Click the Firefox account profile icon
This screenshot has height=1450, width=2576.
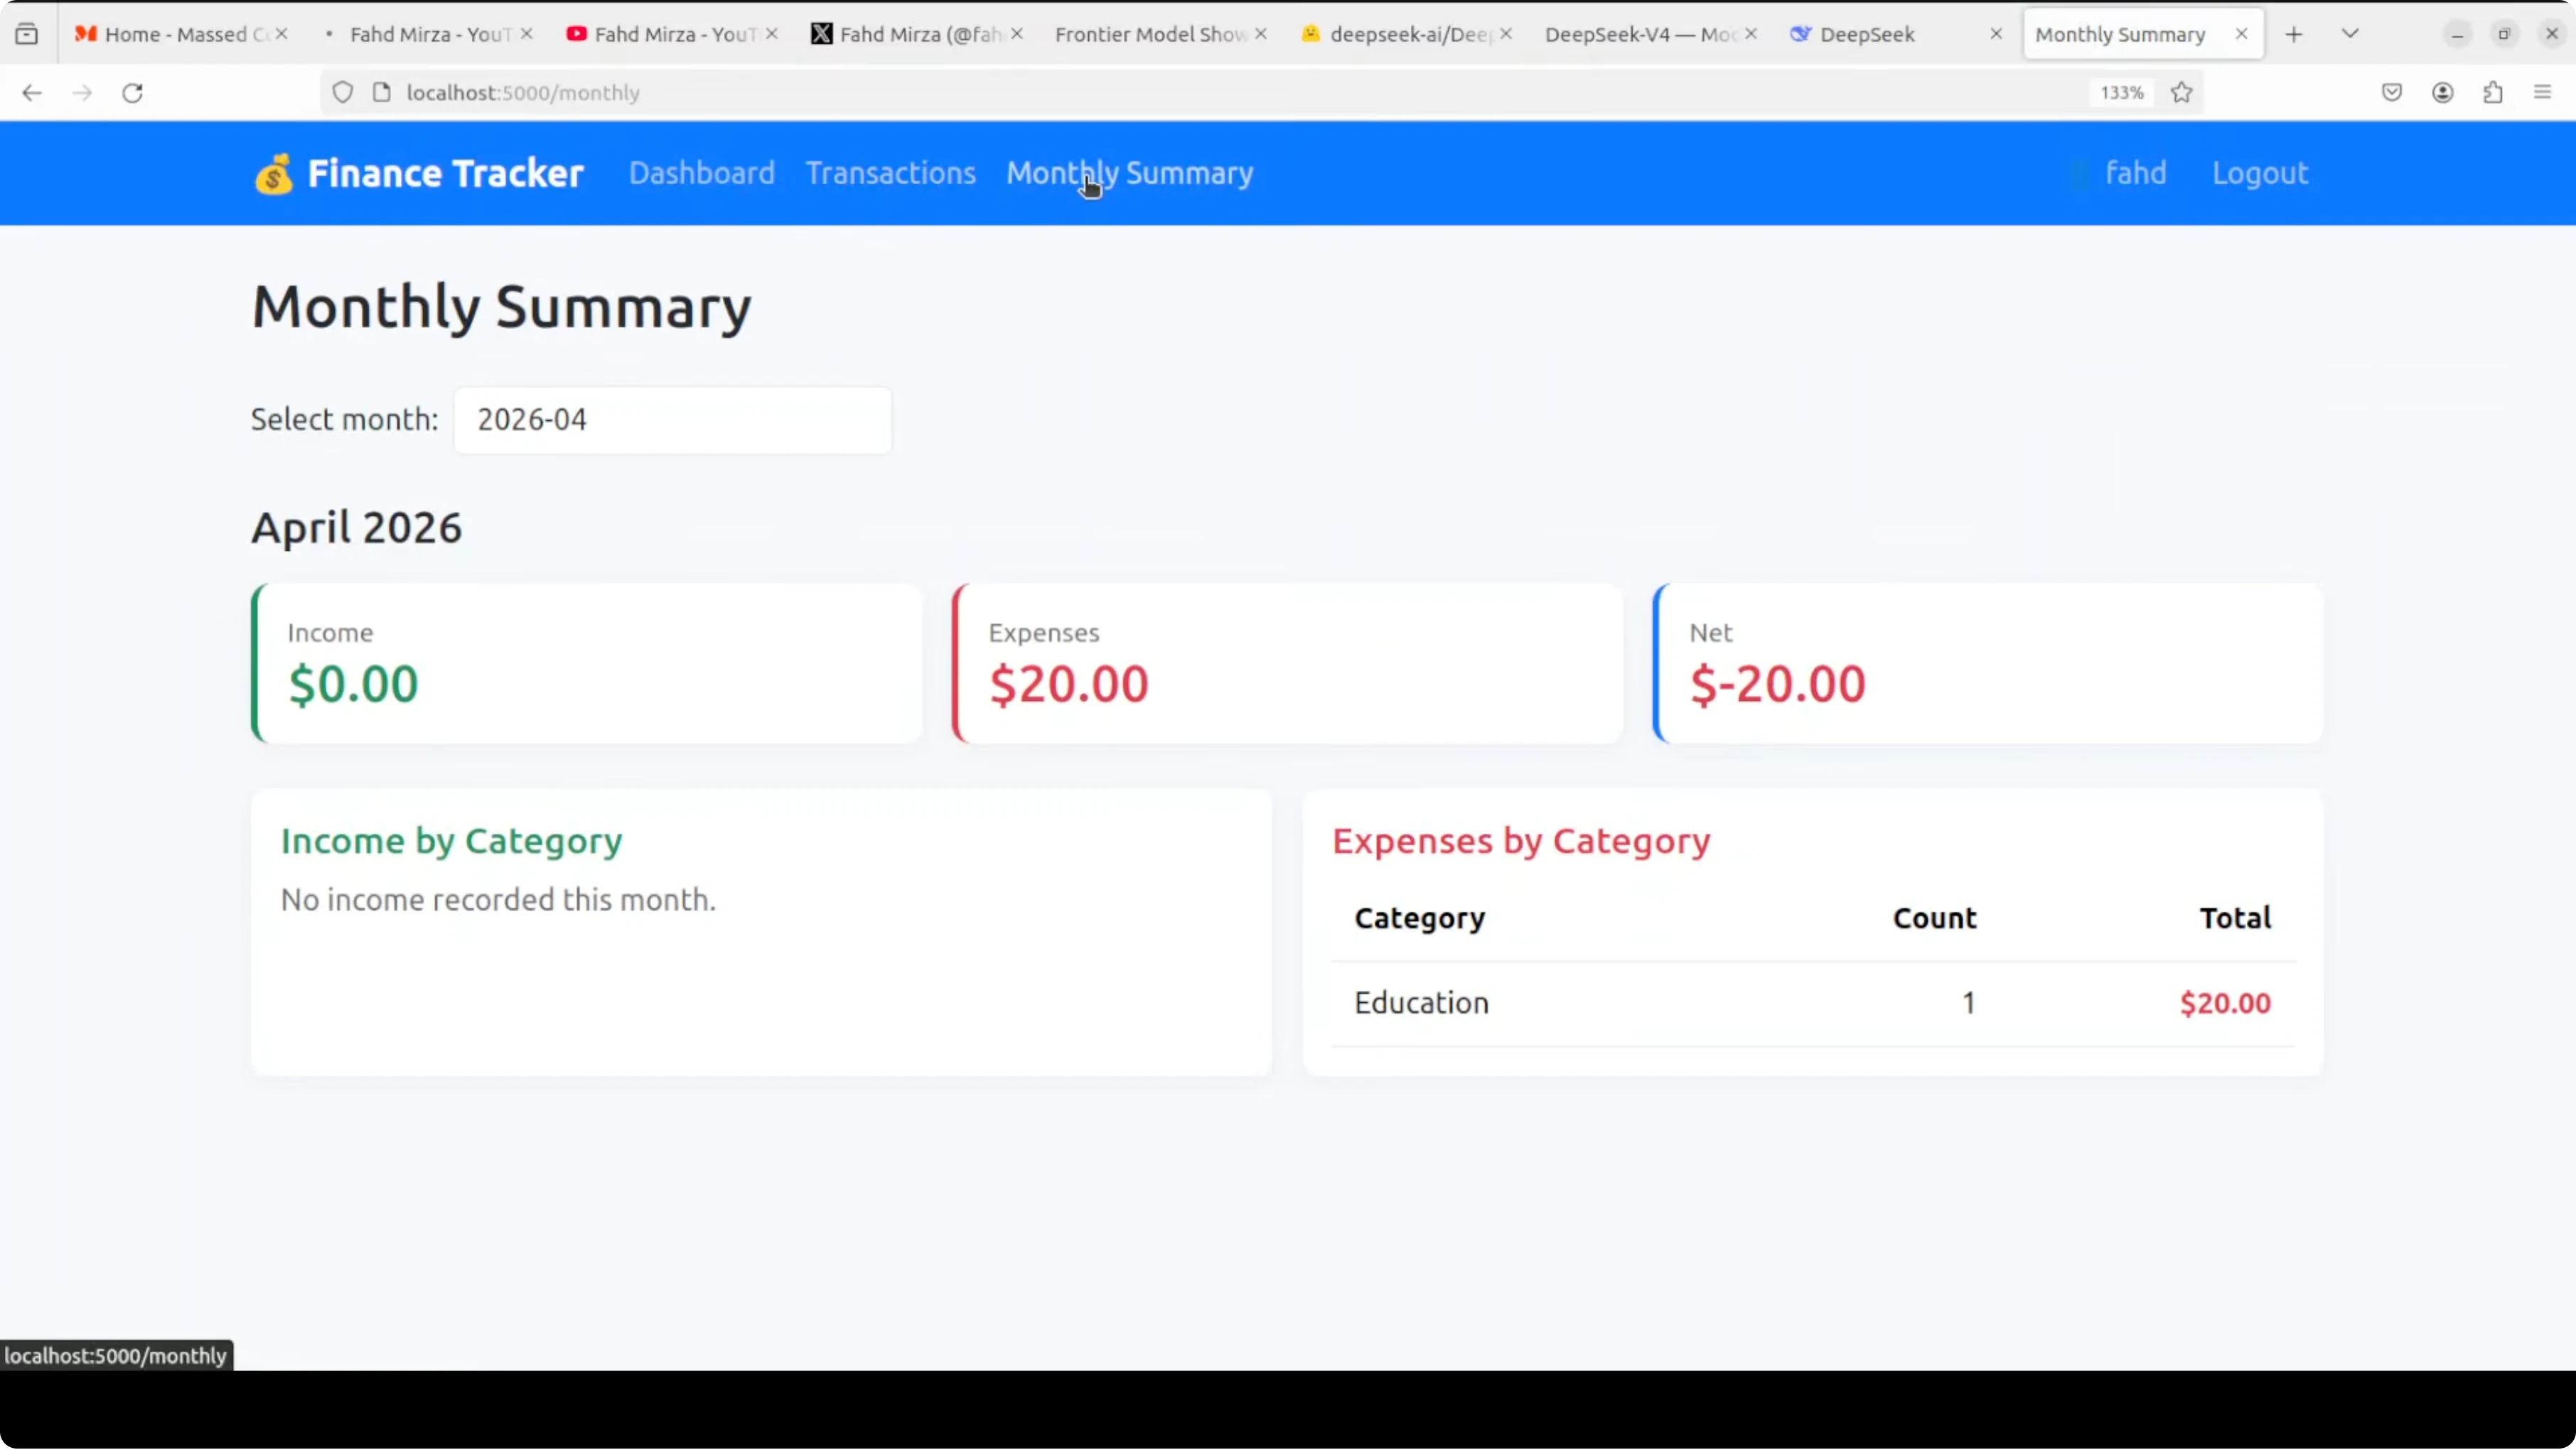tap(2442, 93)
